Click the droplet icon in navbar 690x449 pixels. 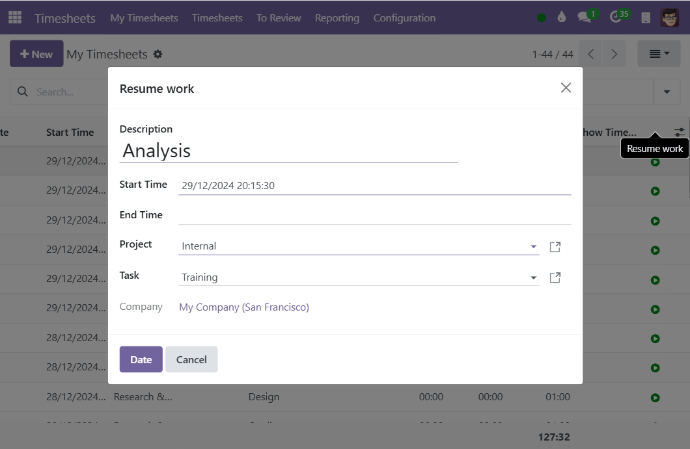coord(562,18)
